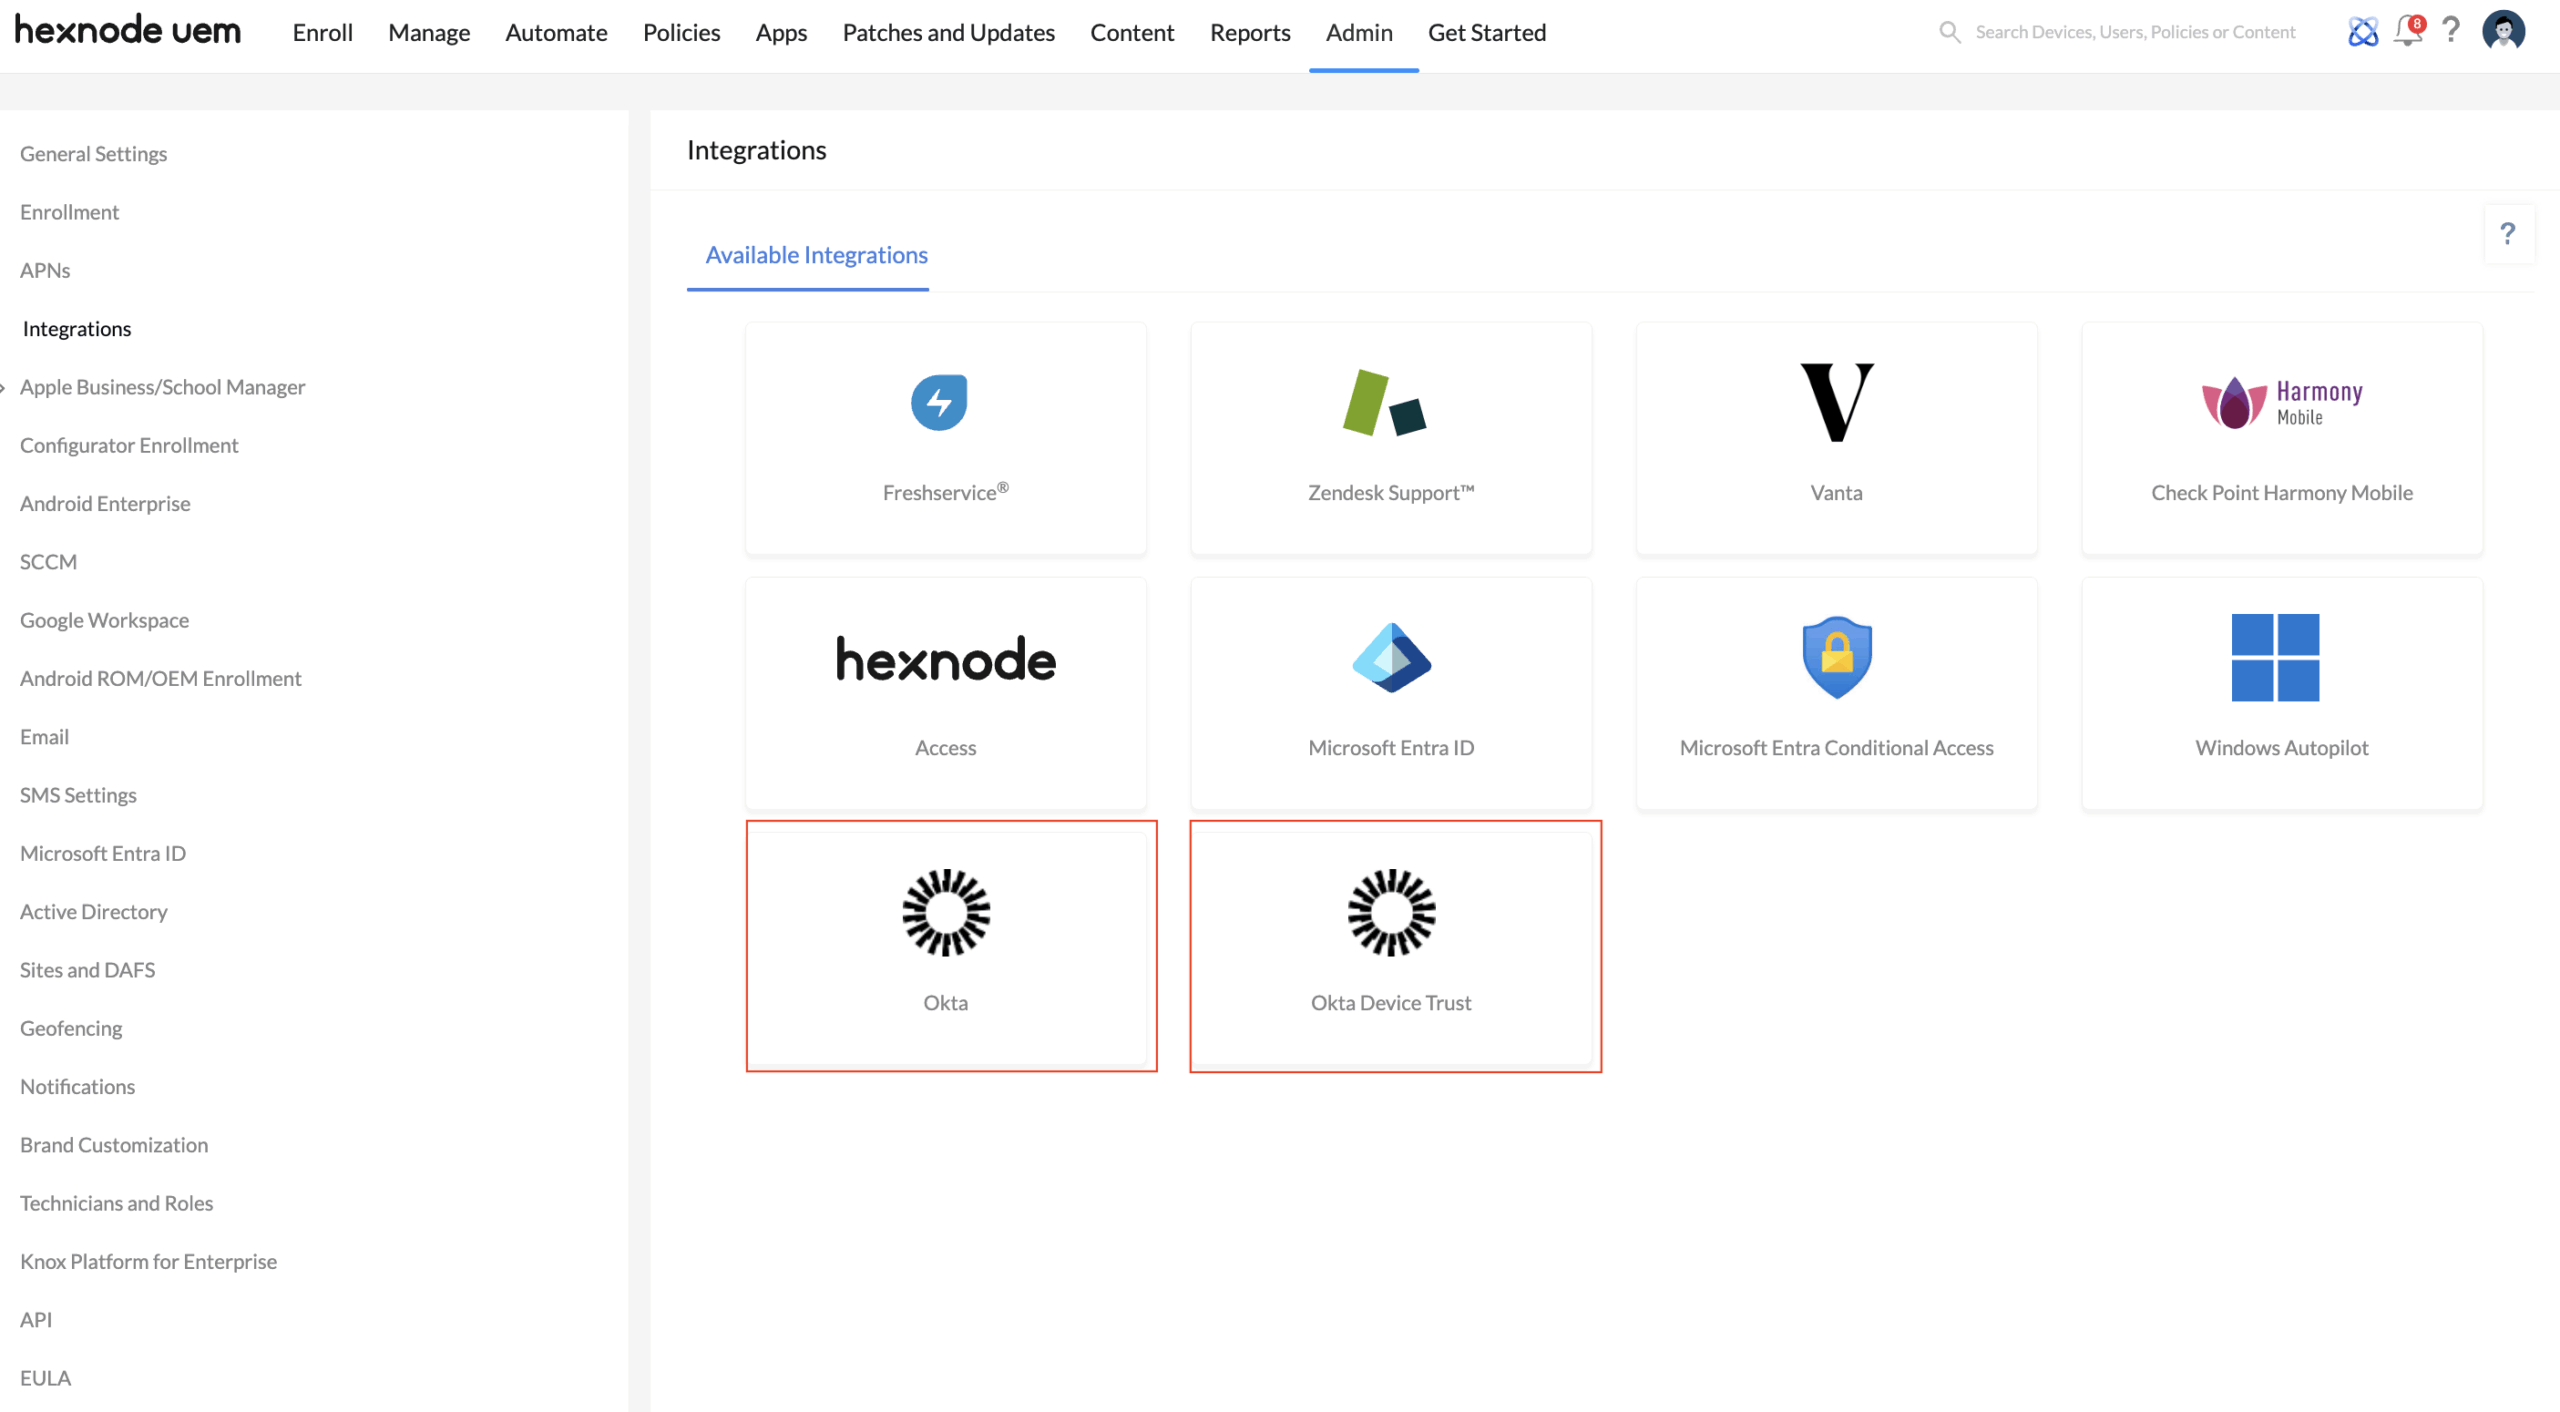Open Check Point Harmony Mobile integration

2281,438
